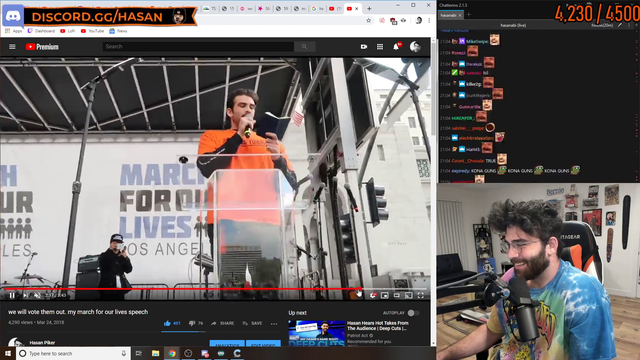640x360 pixels.
Task: Open more actions ellipsis under video
Action: pyautogui.click(x=274, y=324)
